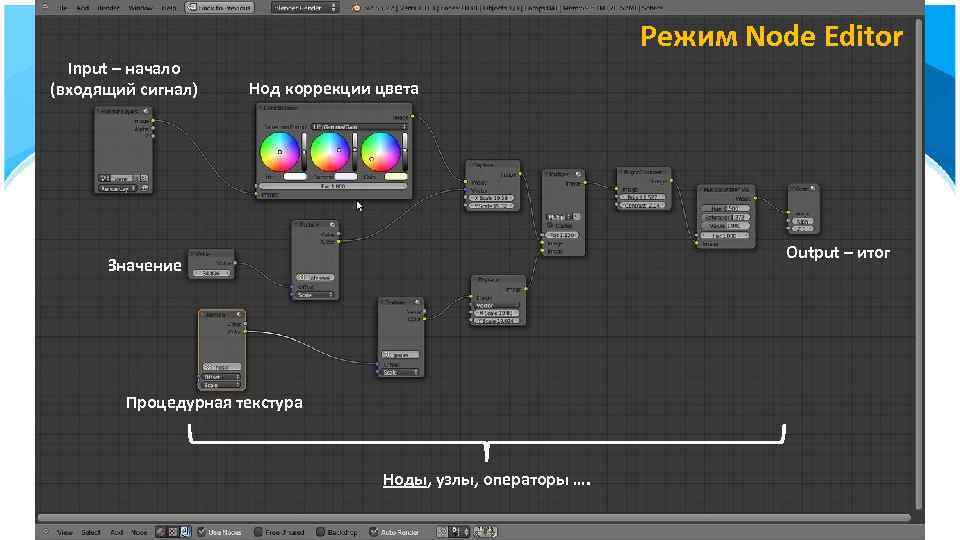Viewport: 960px width, 540px height.
Task: Open the Select menu in the node editor header
Action: [91, 532]
